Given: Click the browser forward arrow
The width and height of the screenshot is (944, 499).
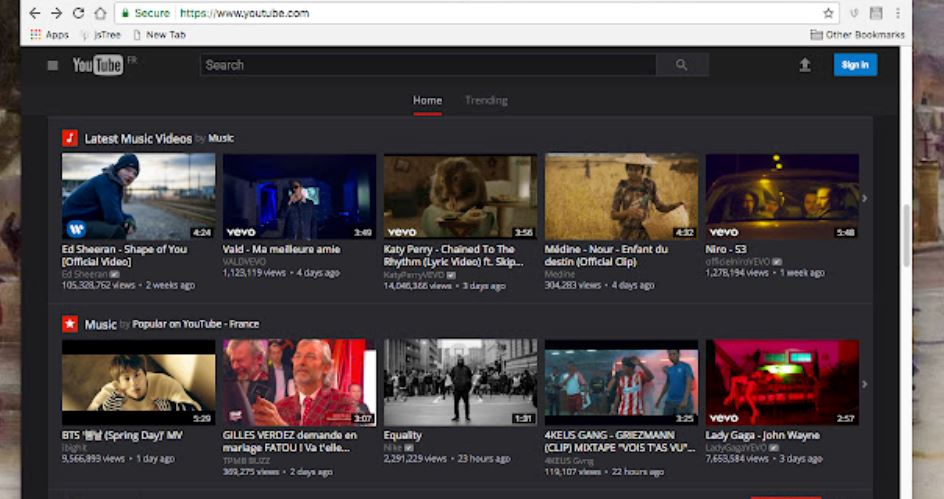Looking at the screenshot, I should click(56, 13).
